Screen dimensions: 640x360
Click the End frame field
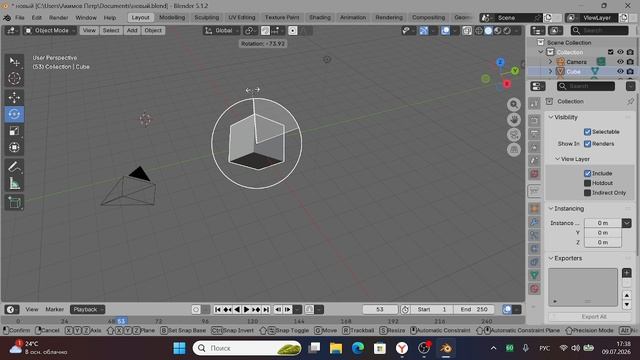pos(474,310)
